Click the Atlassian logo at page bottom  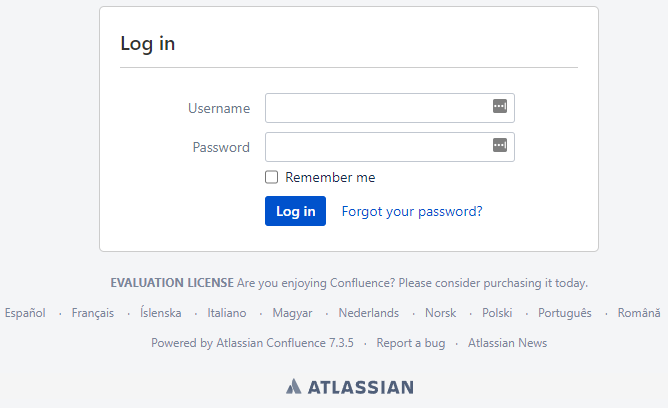point(349,387)
